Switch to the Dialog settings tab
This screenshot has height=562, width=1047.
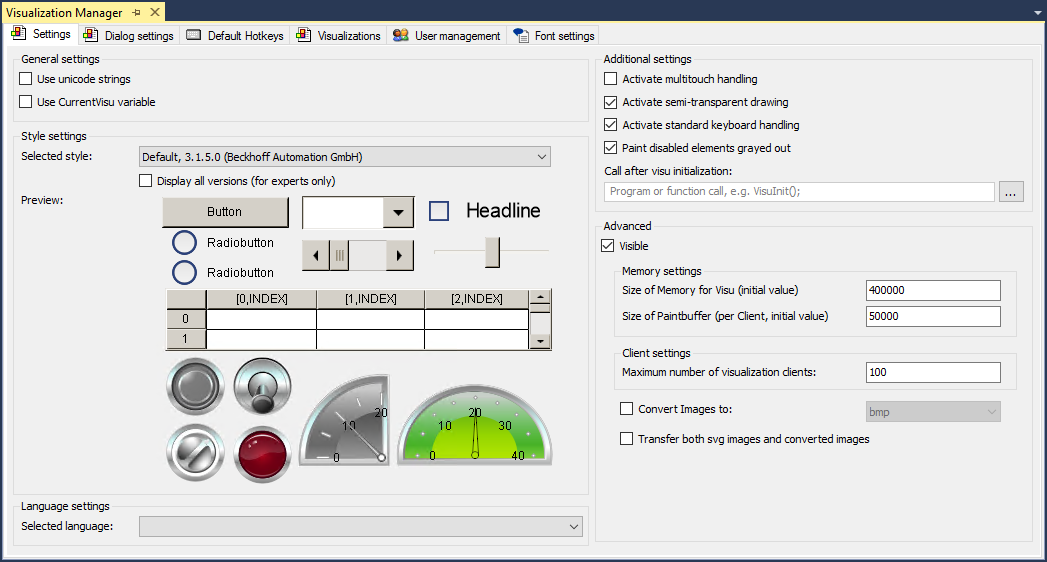[128, 35]
